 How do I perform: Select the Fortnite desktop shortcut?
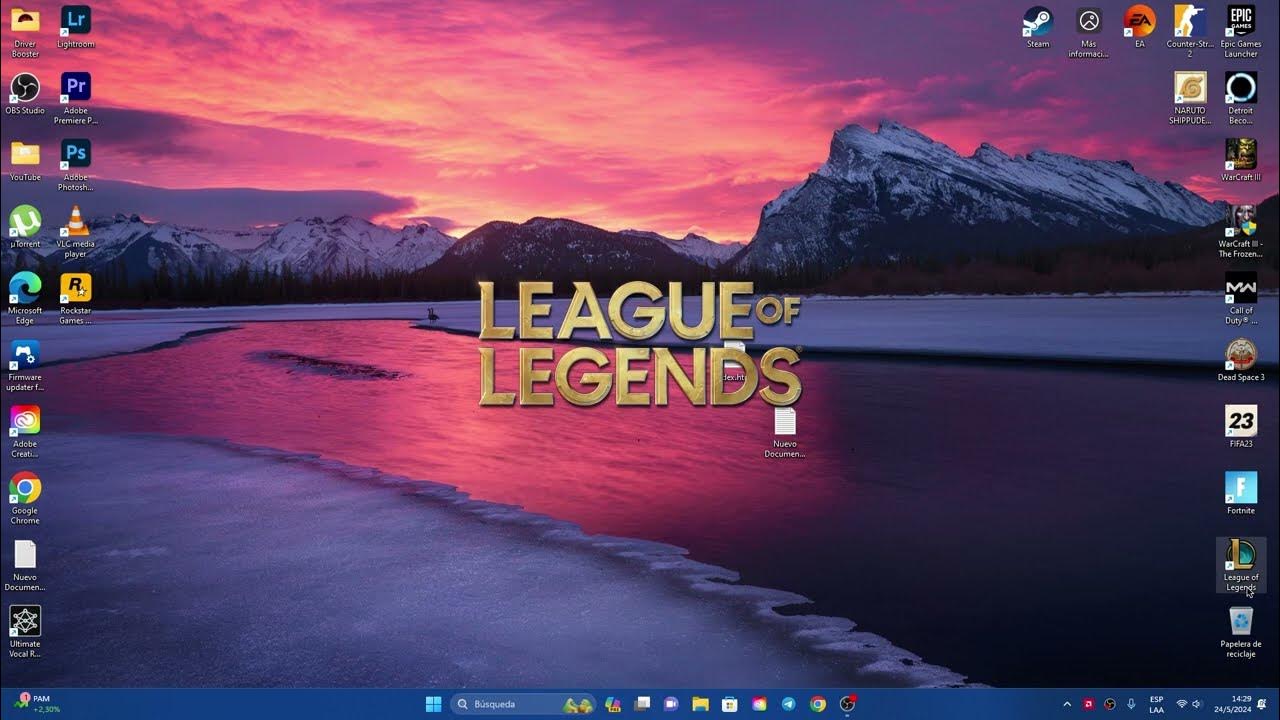1241,493
